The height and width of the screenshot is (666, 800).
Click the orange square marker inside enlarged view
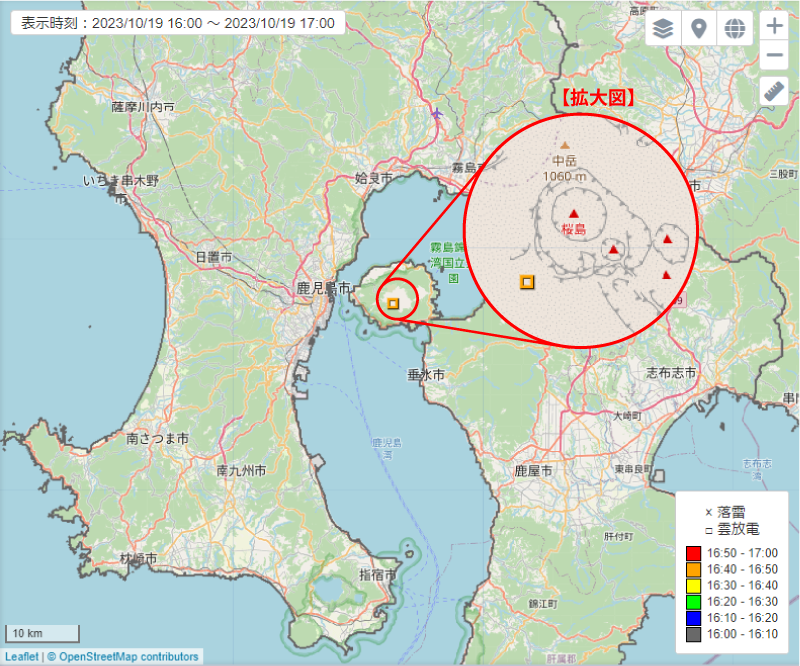[526, 282]
